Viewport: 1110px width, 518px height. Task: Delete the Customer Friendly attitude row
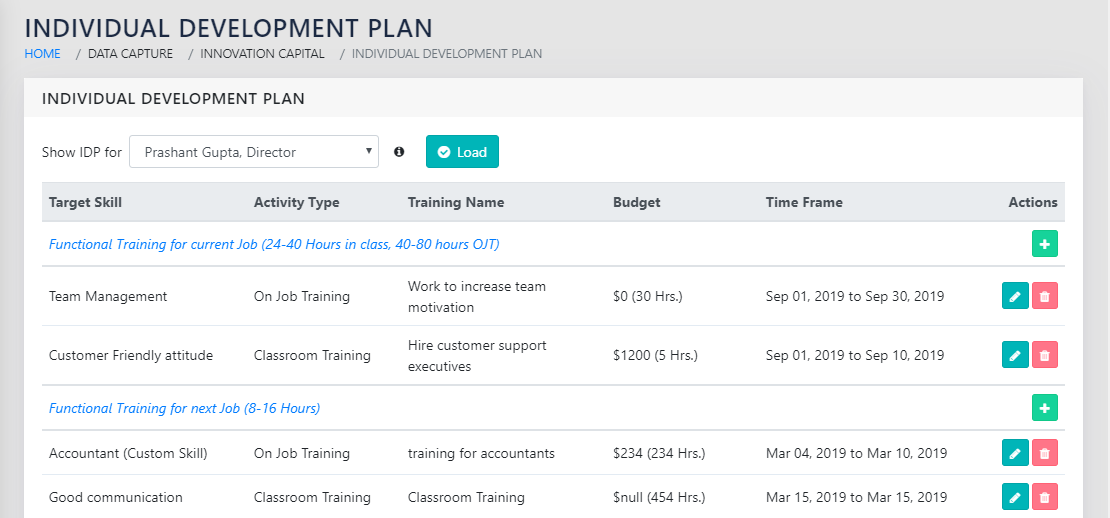click(1045, 355)
